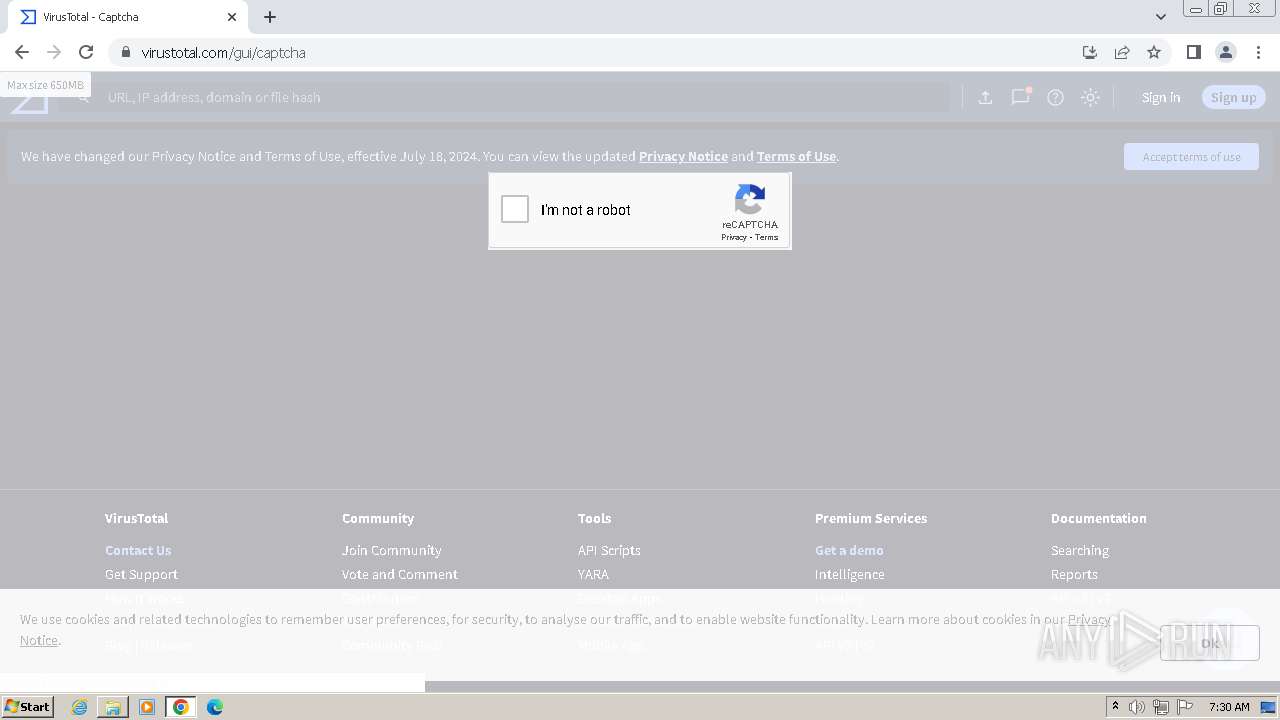Click the network tray icon
The width and height of the screenshot is (1280, 720).
coord(1161,707)
